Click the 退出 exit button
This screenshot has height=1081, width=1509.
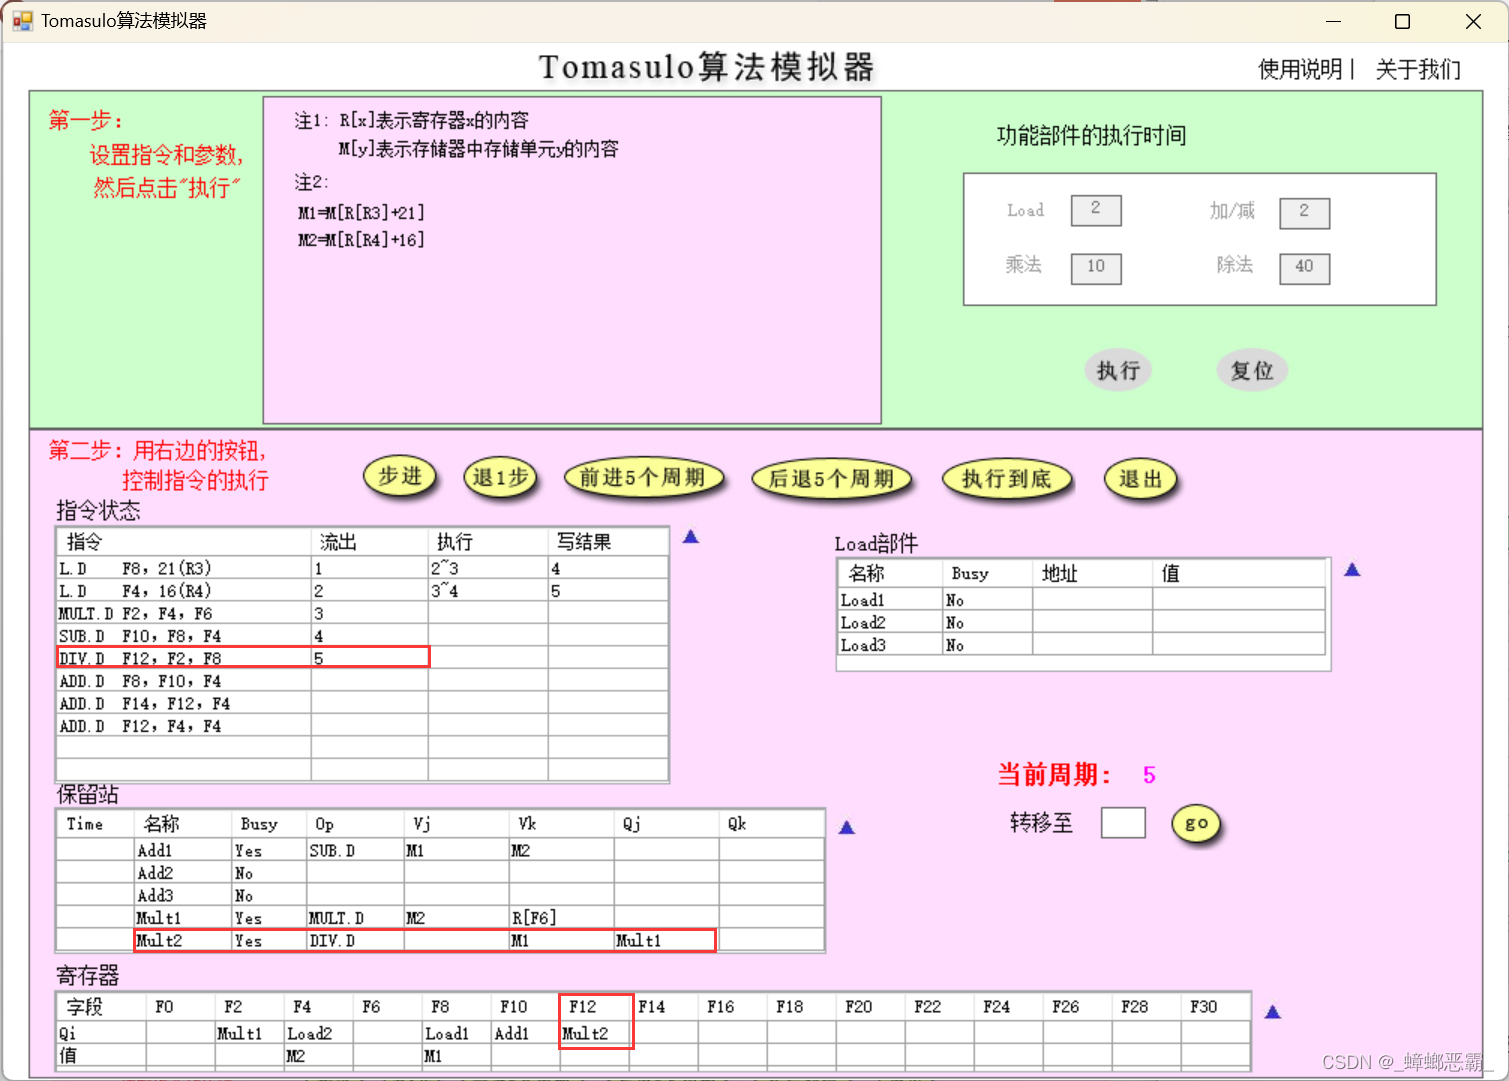pyautogui.click(x=1140, y=479)
